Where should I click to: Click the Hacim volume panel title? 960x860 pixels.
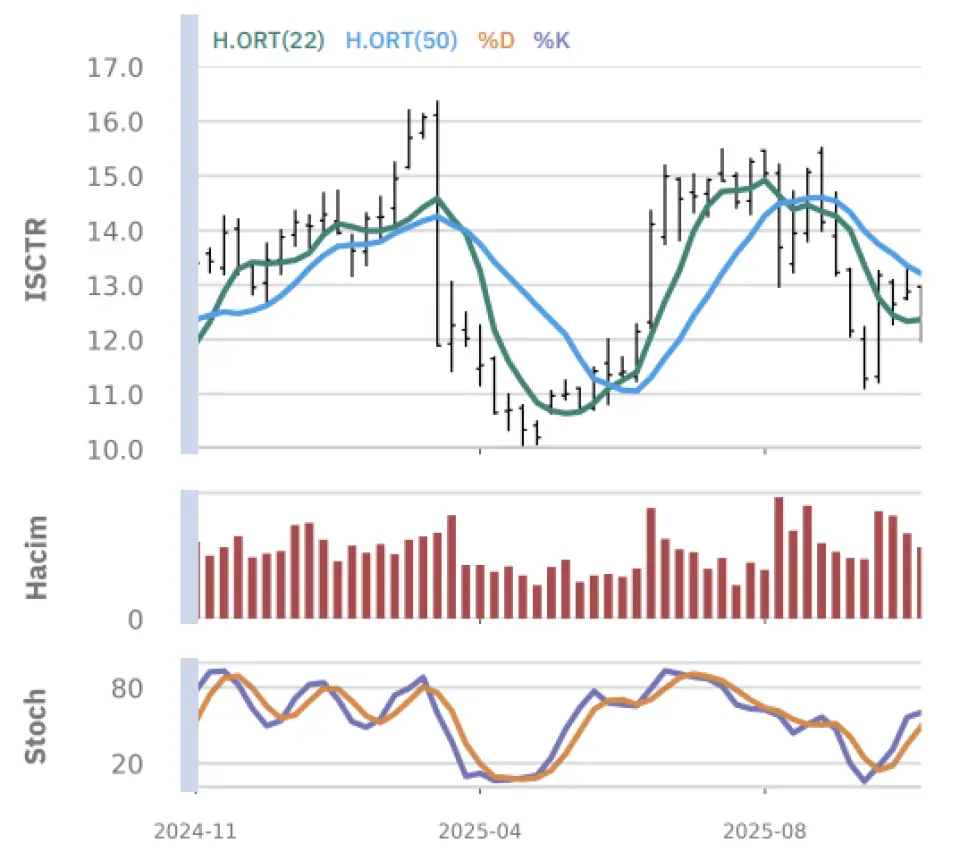(36, 557)
